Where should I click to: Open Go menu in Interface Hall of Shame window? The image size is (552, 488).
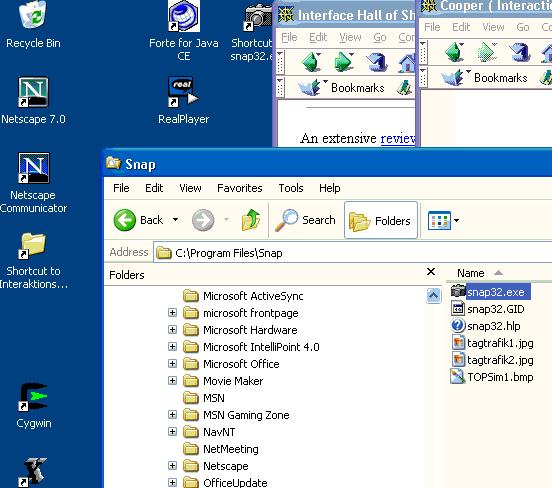click(380, 37)
